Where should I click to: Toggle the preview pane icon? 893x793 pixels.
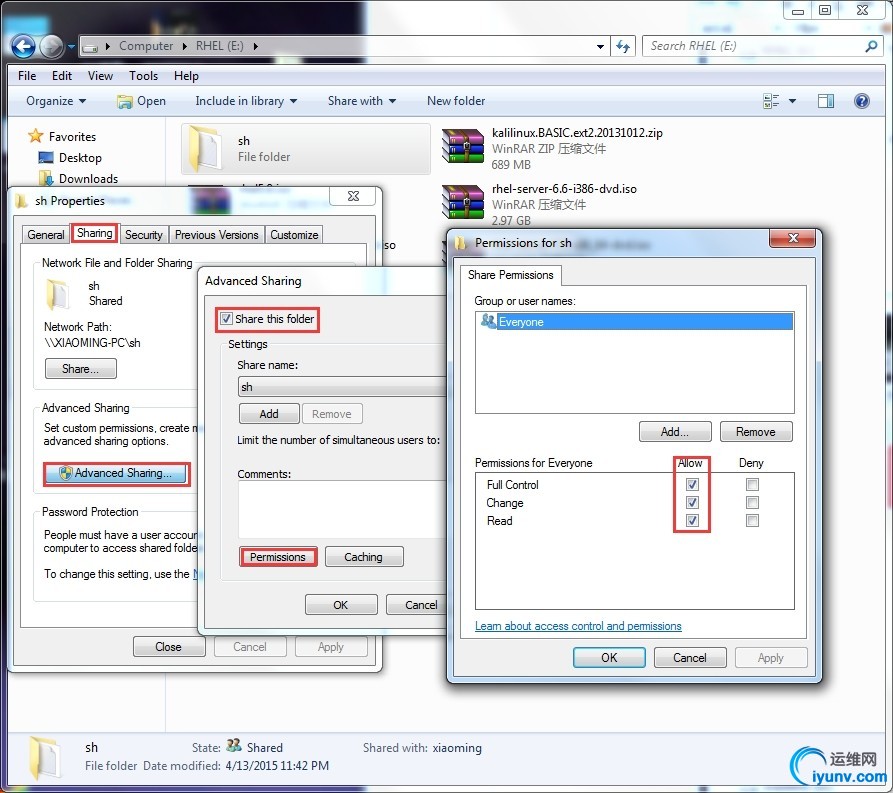point(826,101)
